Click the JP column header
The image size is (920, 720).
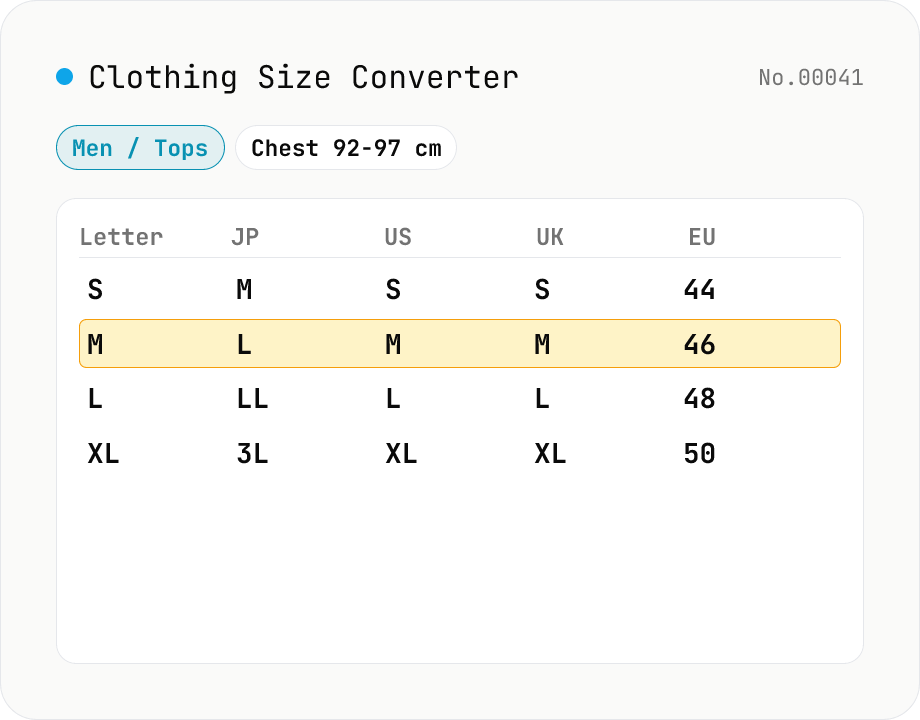click(245, 237)
